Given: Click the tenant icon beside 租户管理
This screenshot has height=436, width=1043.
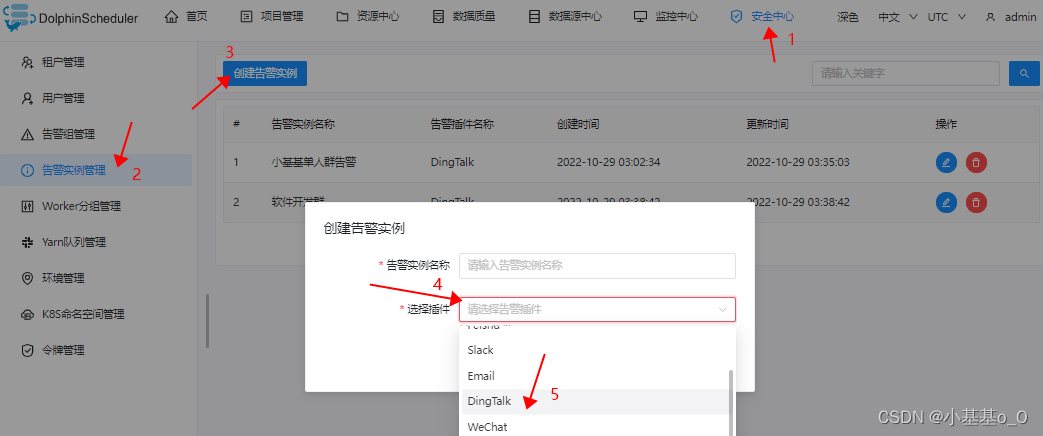Looking at the screenshot, I should (27, 63).
